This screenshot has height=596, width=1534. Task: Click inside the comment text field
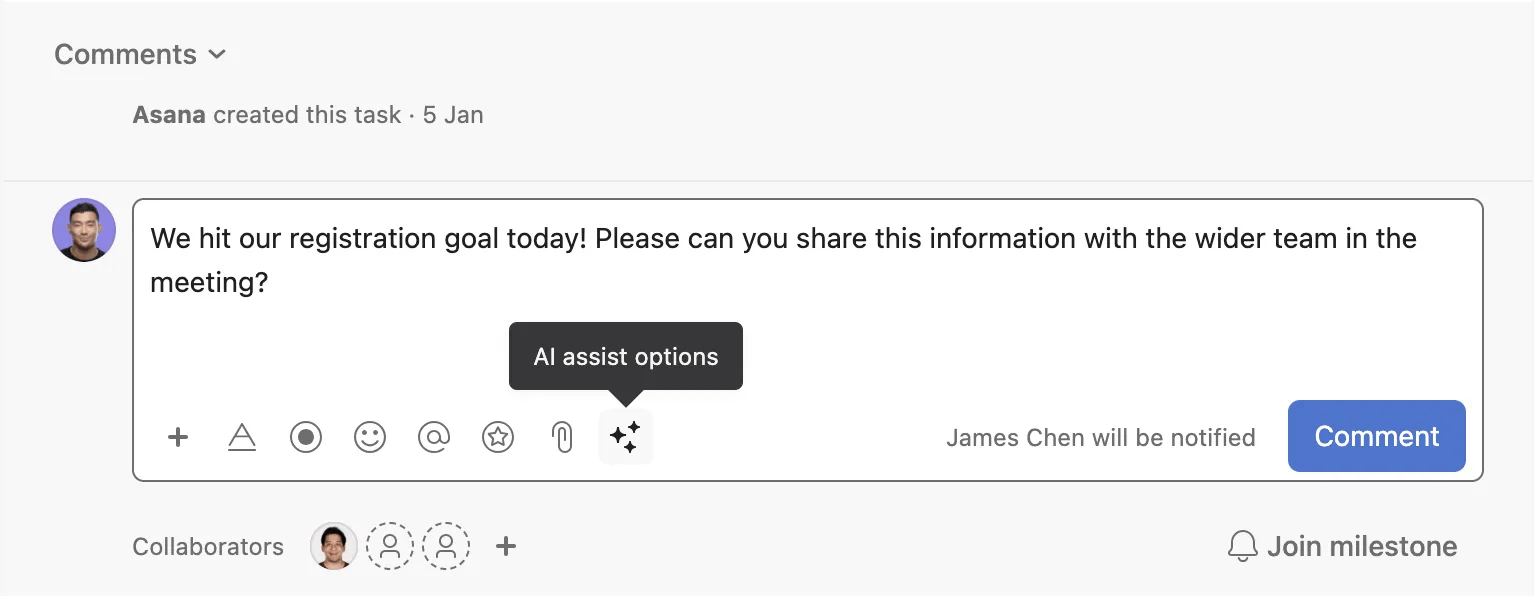[700, 260]
